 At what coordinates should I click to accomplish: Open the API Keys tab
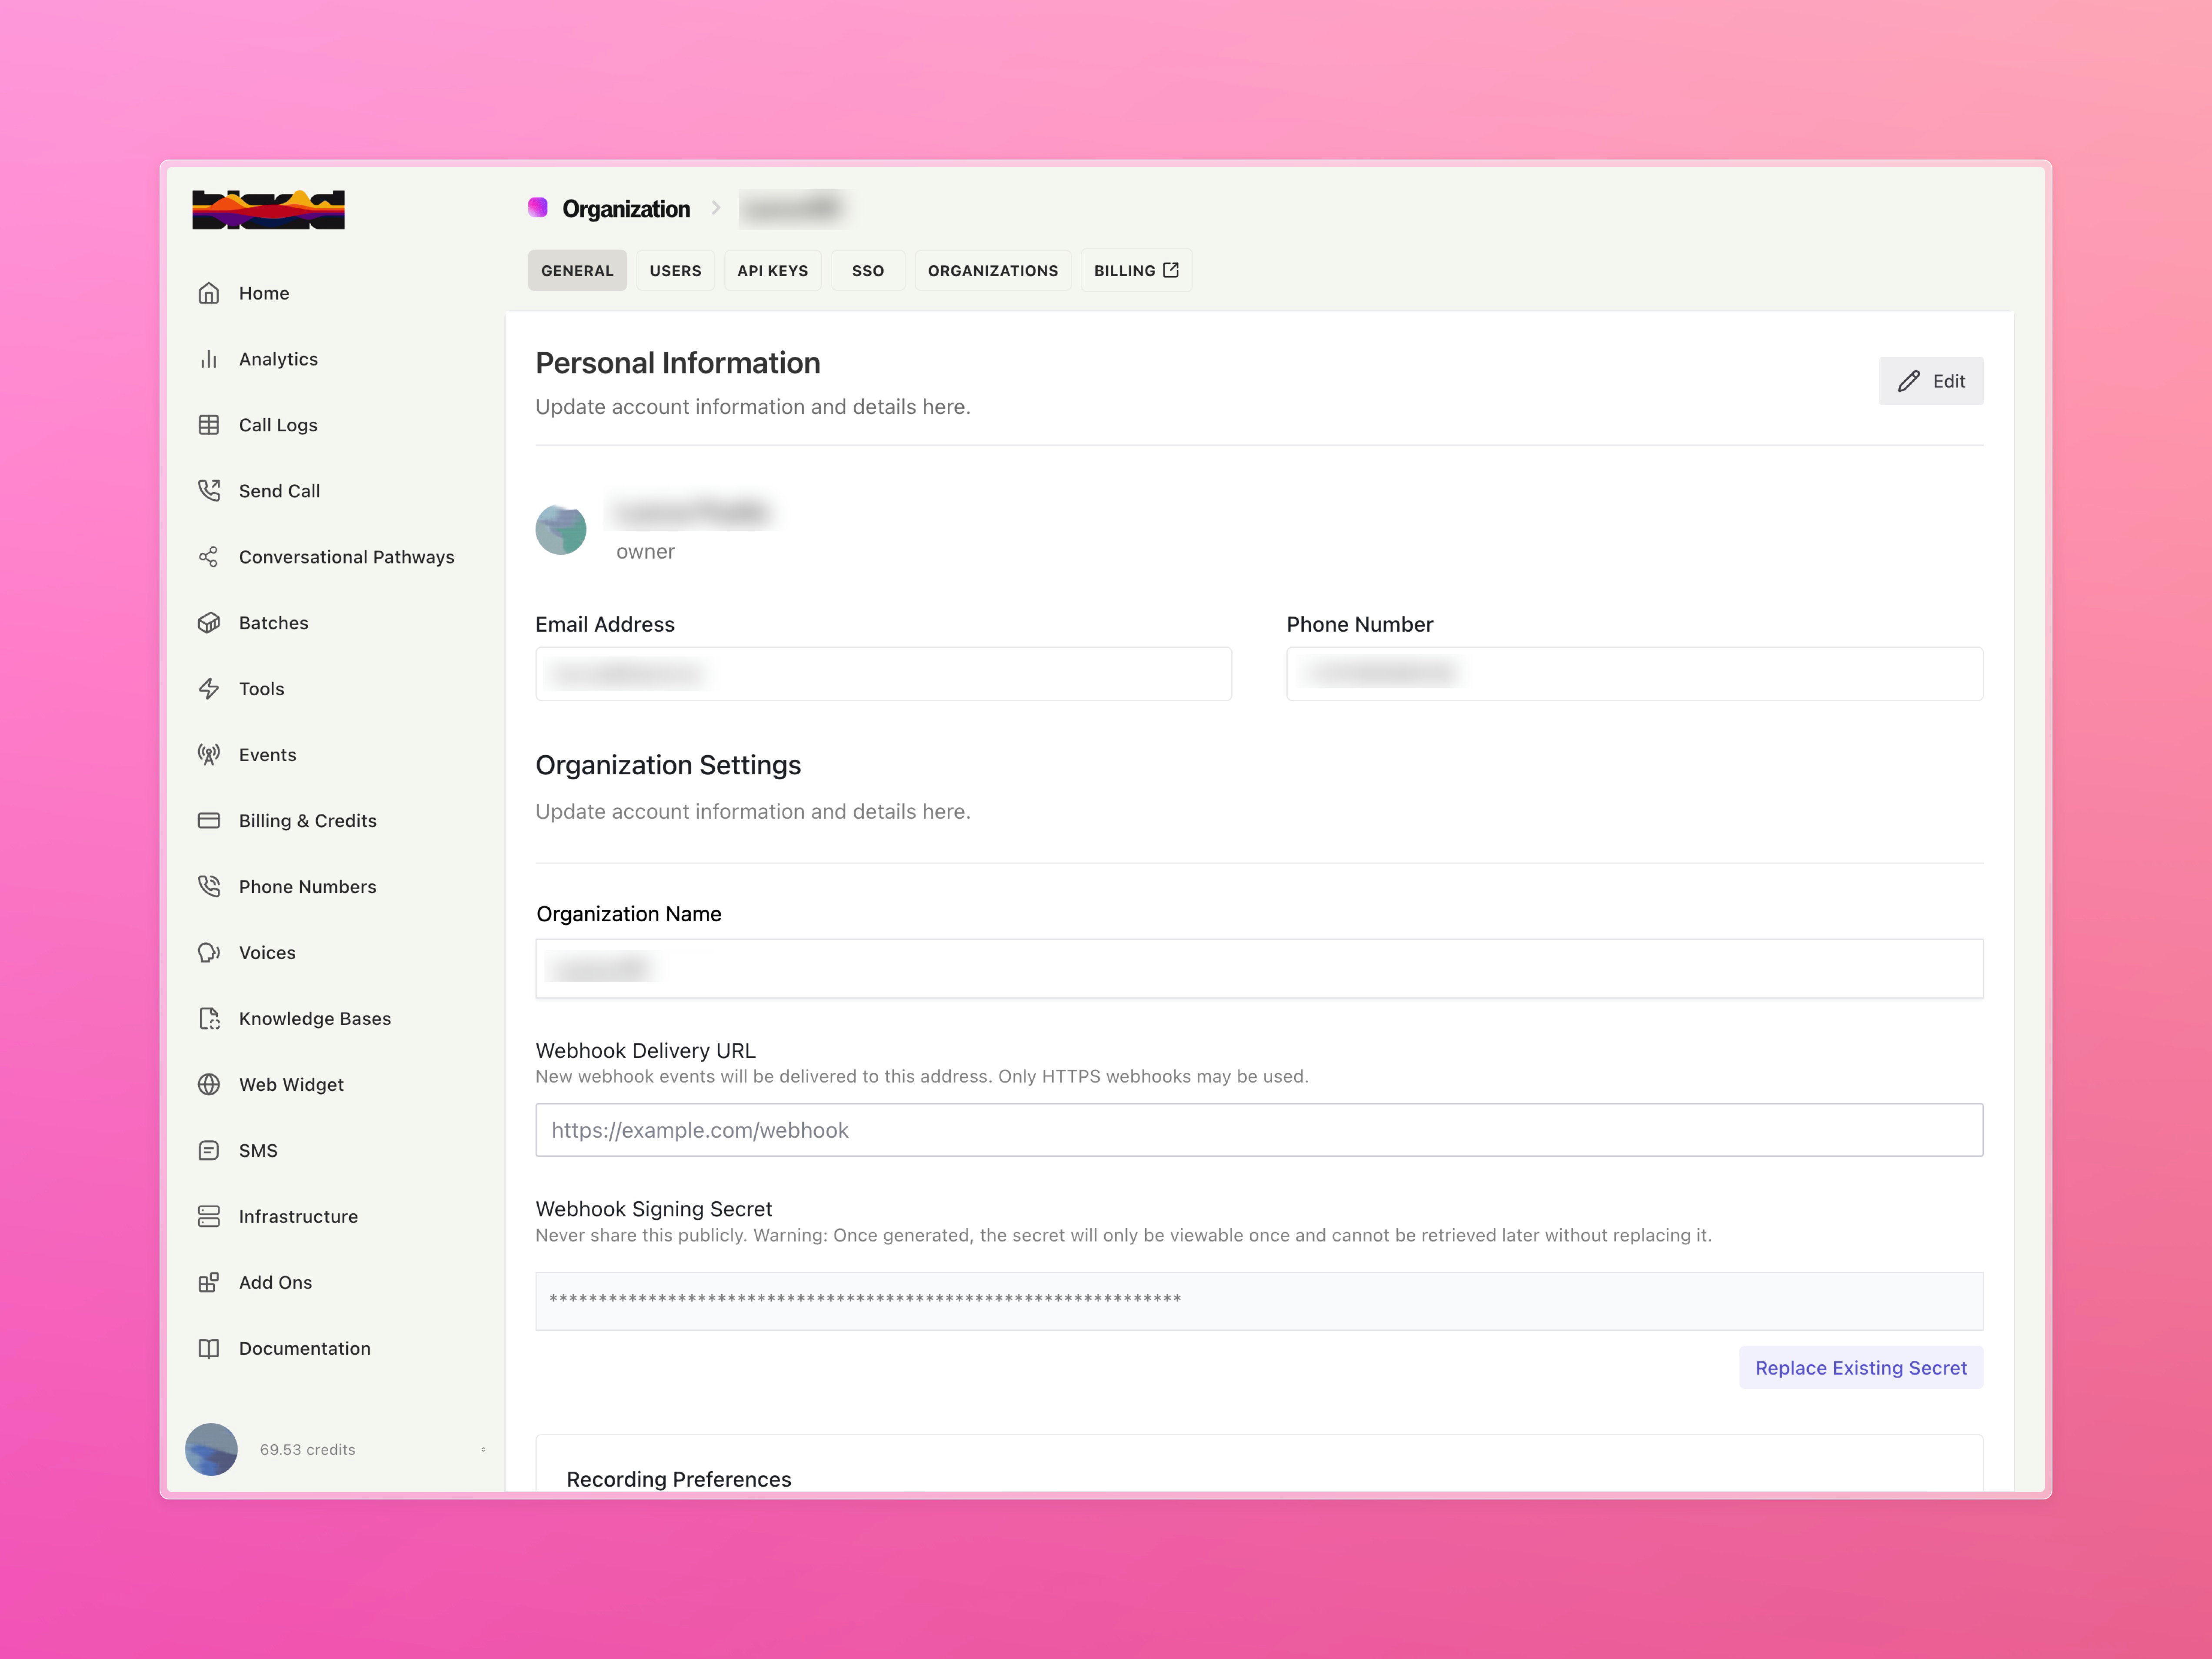click(x=773, y=271)
